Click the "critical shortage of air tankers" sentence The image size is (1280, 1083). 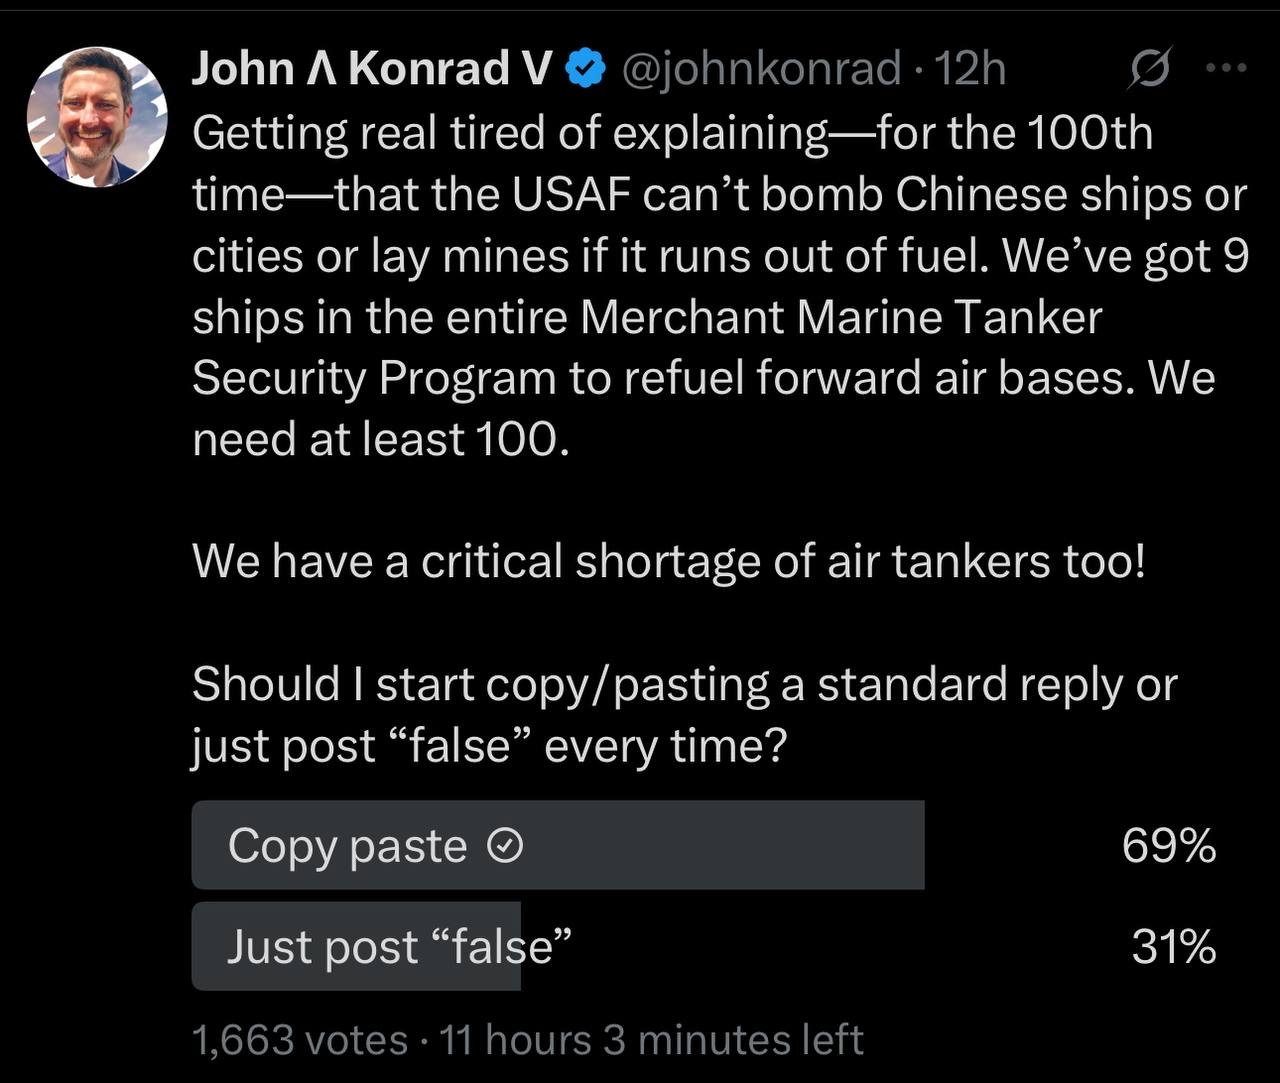[668, 561]
